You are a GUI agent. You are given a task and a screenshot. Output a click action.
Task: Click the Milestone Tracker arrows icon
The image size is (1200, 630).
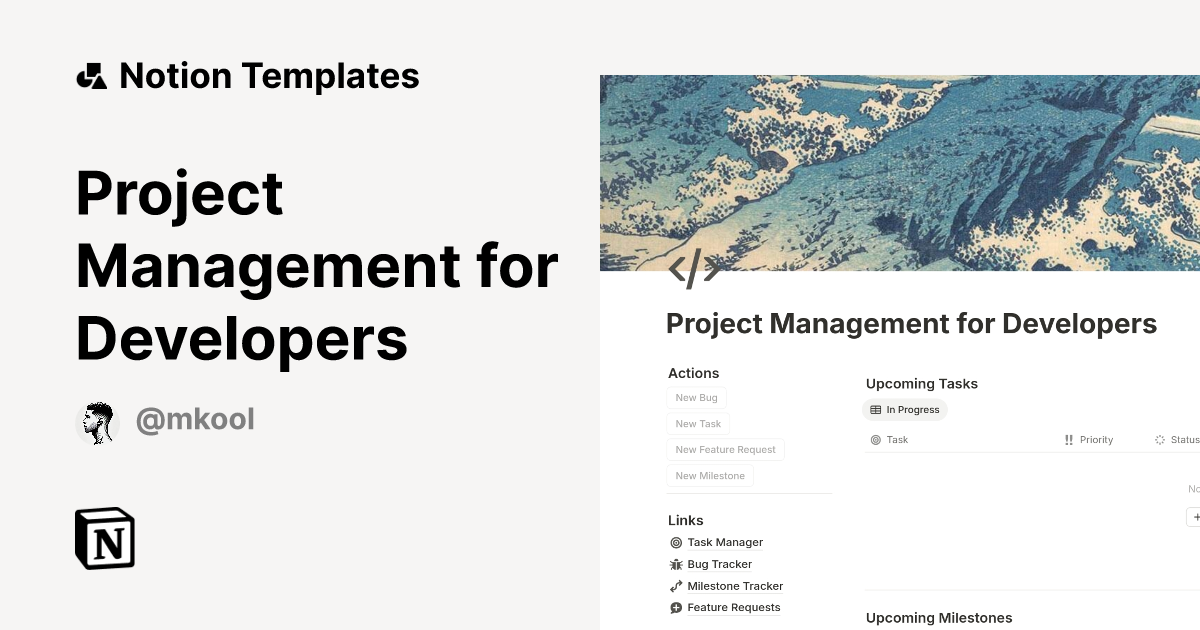(x=676, y=587)
